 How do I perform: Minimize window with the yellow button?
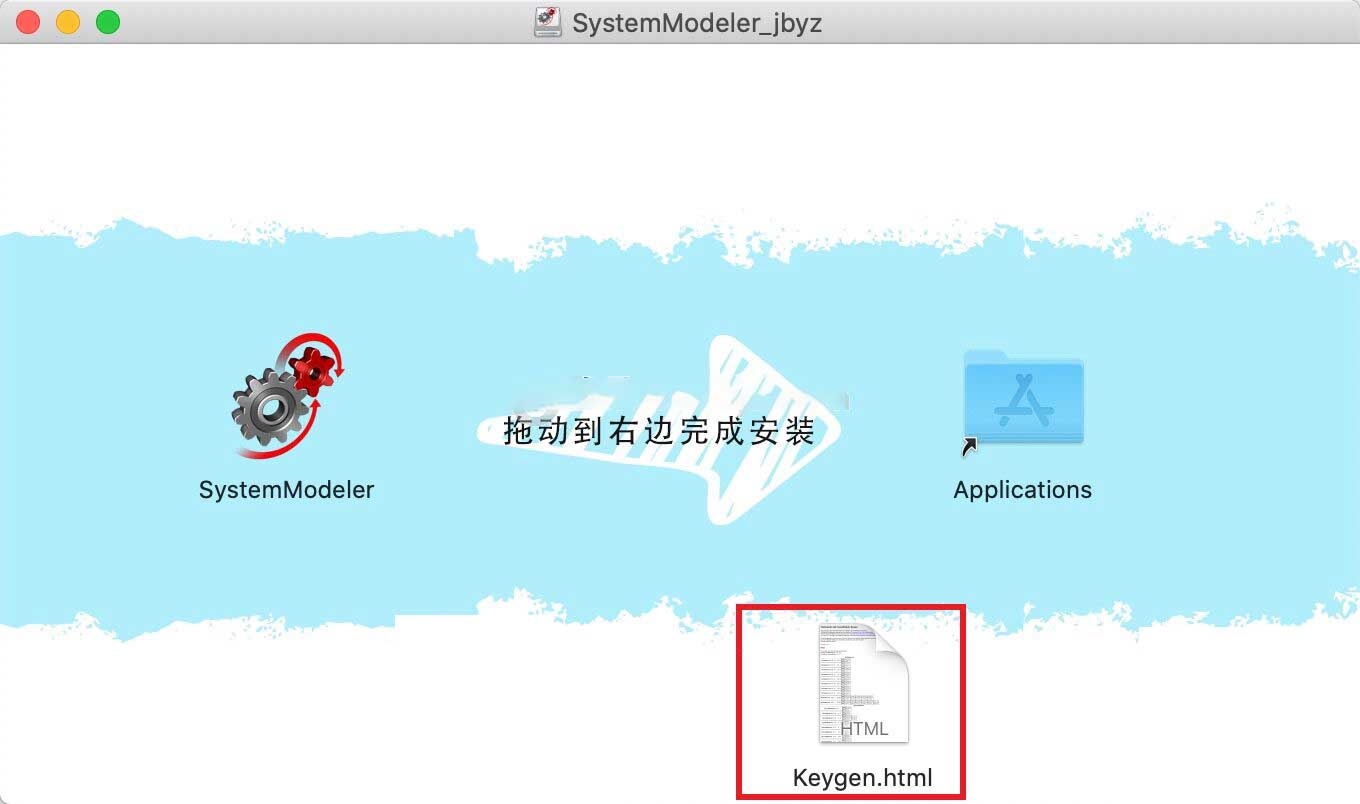tap(68, 22)
